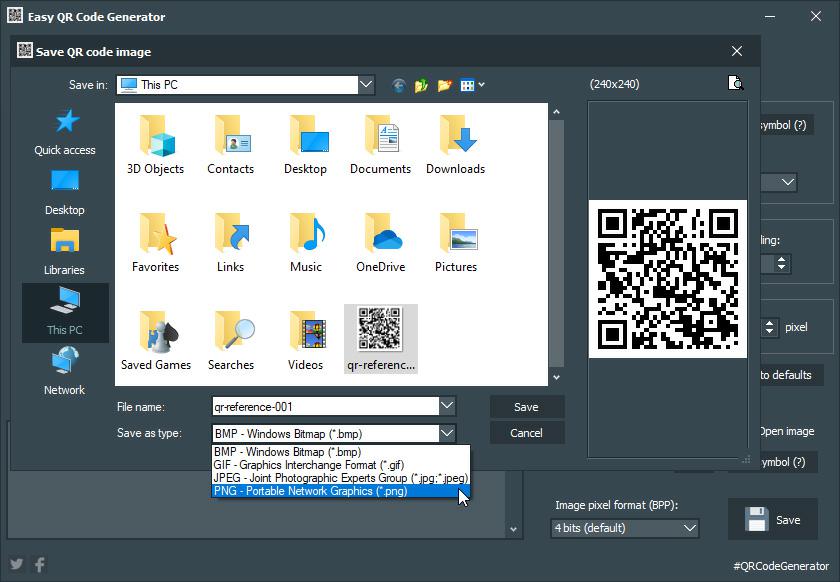Go to Desktop in places sidebar
The image size is (840, 582).
tap(65, 192)
